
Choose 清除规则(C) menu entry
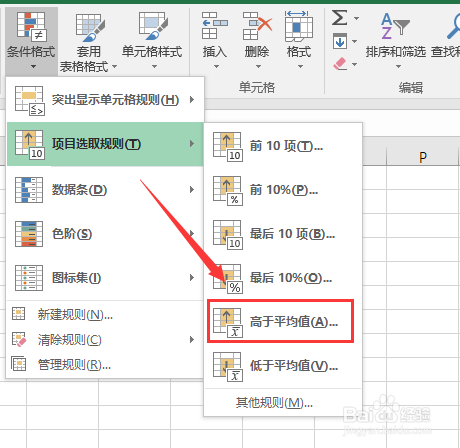pyautogui.click(x=105, y=340)
